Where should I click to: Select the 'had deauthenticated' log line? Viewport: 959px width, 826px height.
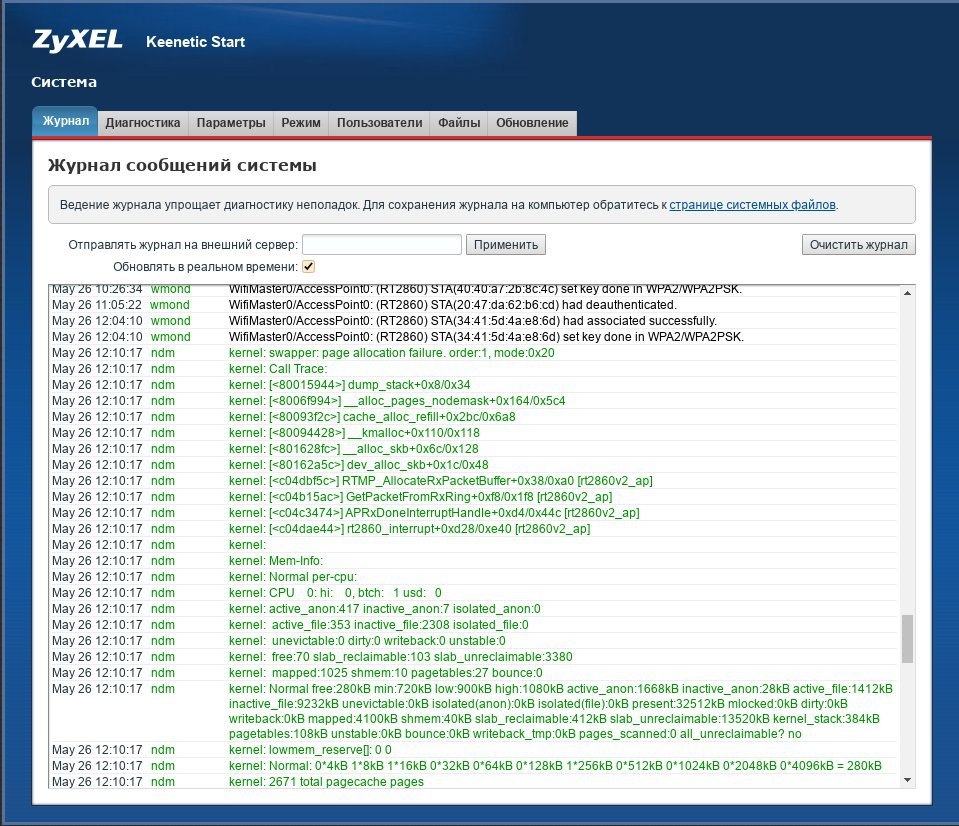pos(474,304)
